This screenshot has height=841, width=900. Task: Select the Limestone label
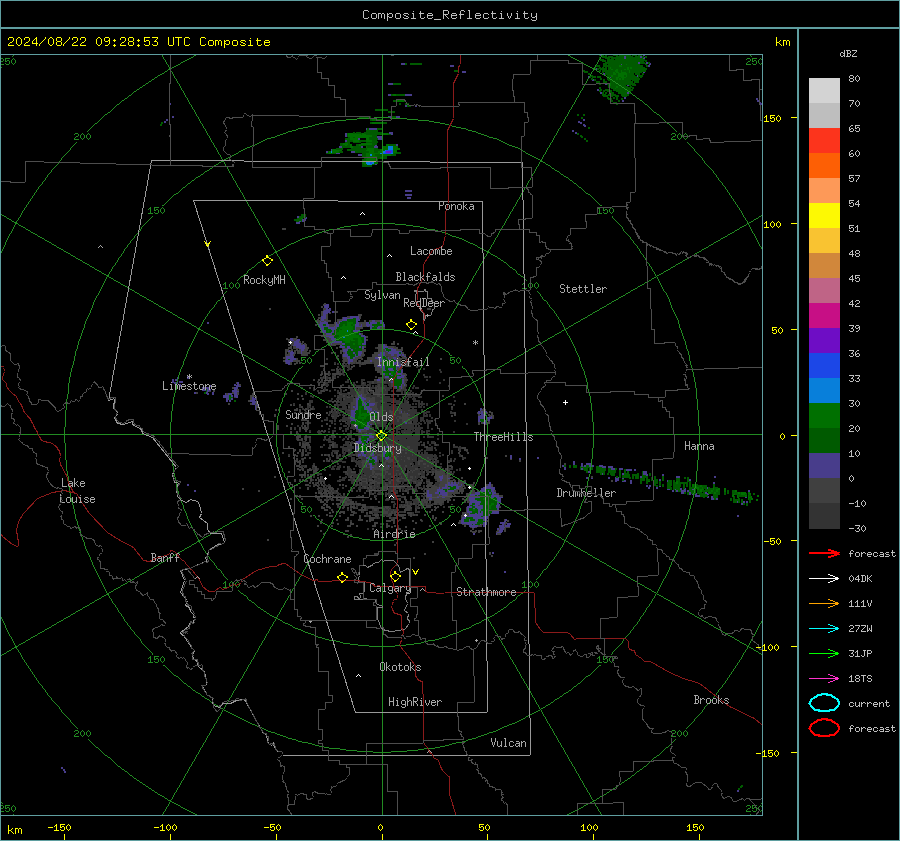[x=189, y=386]
